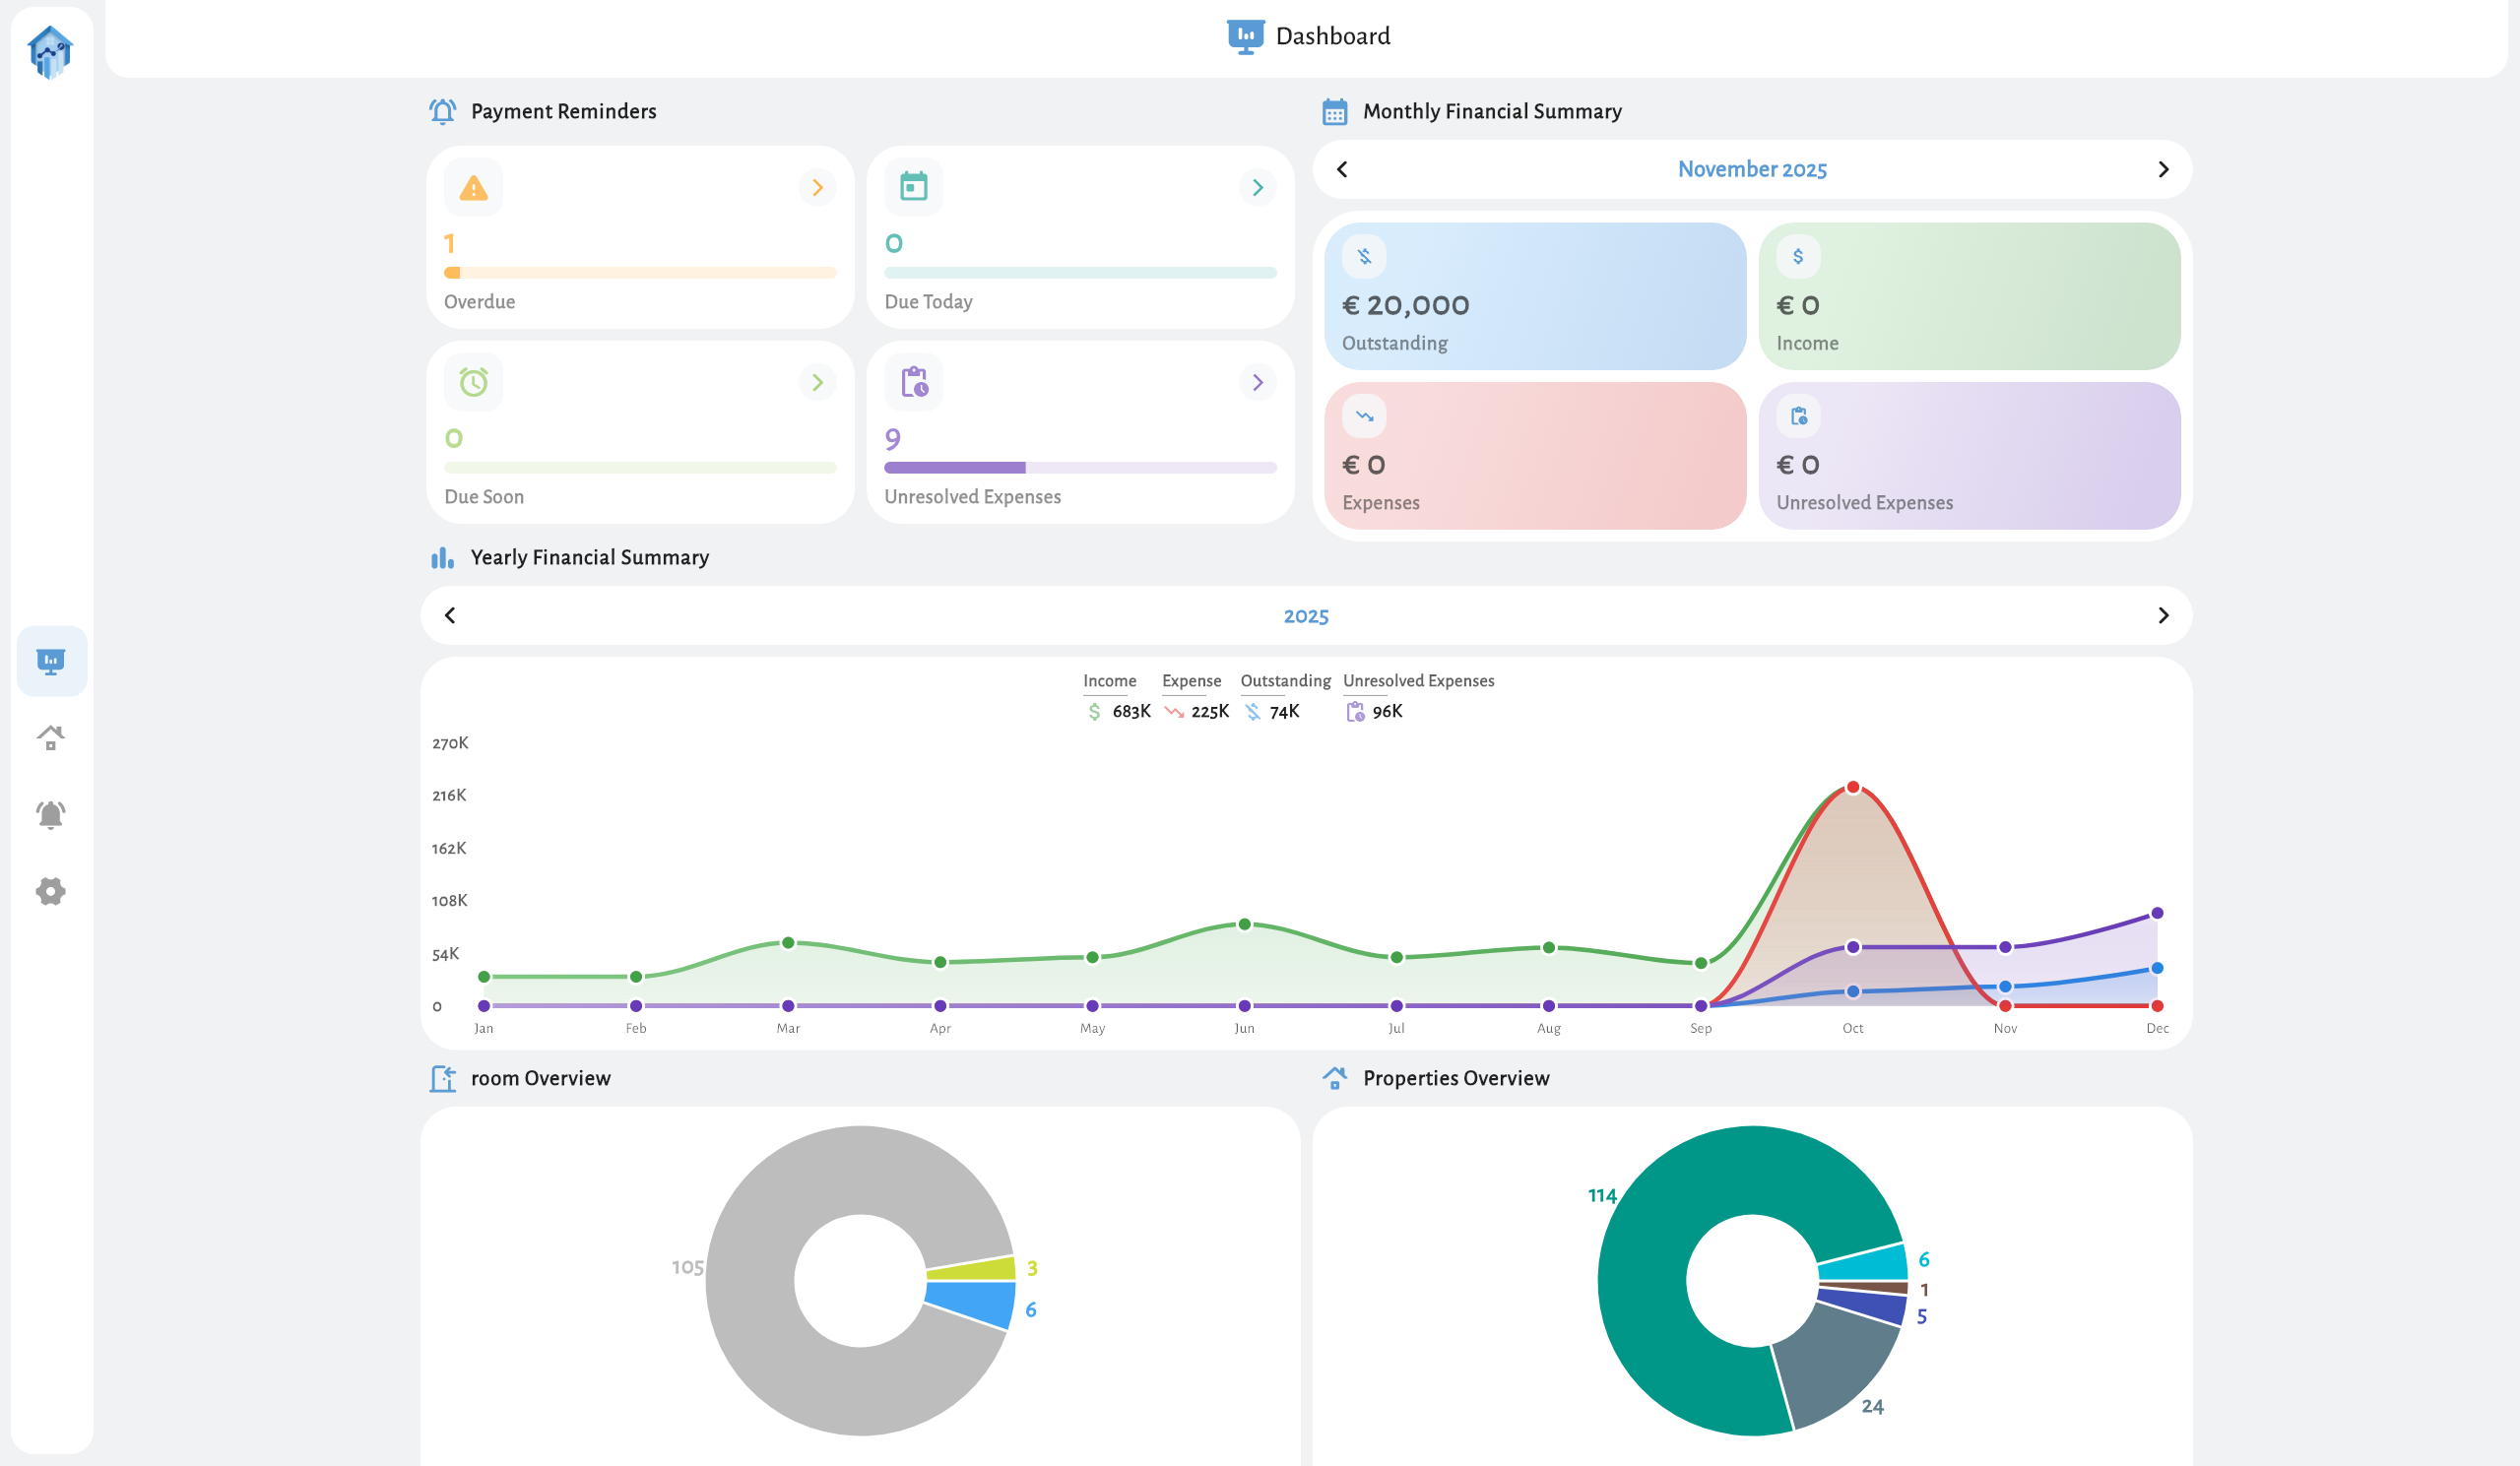
Task: Open settings with the gear icon
Action: coord(51,891)
